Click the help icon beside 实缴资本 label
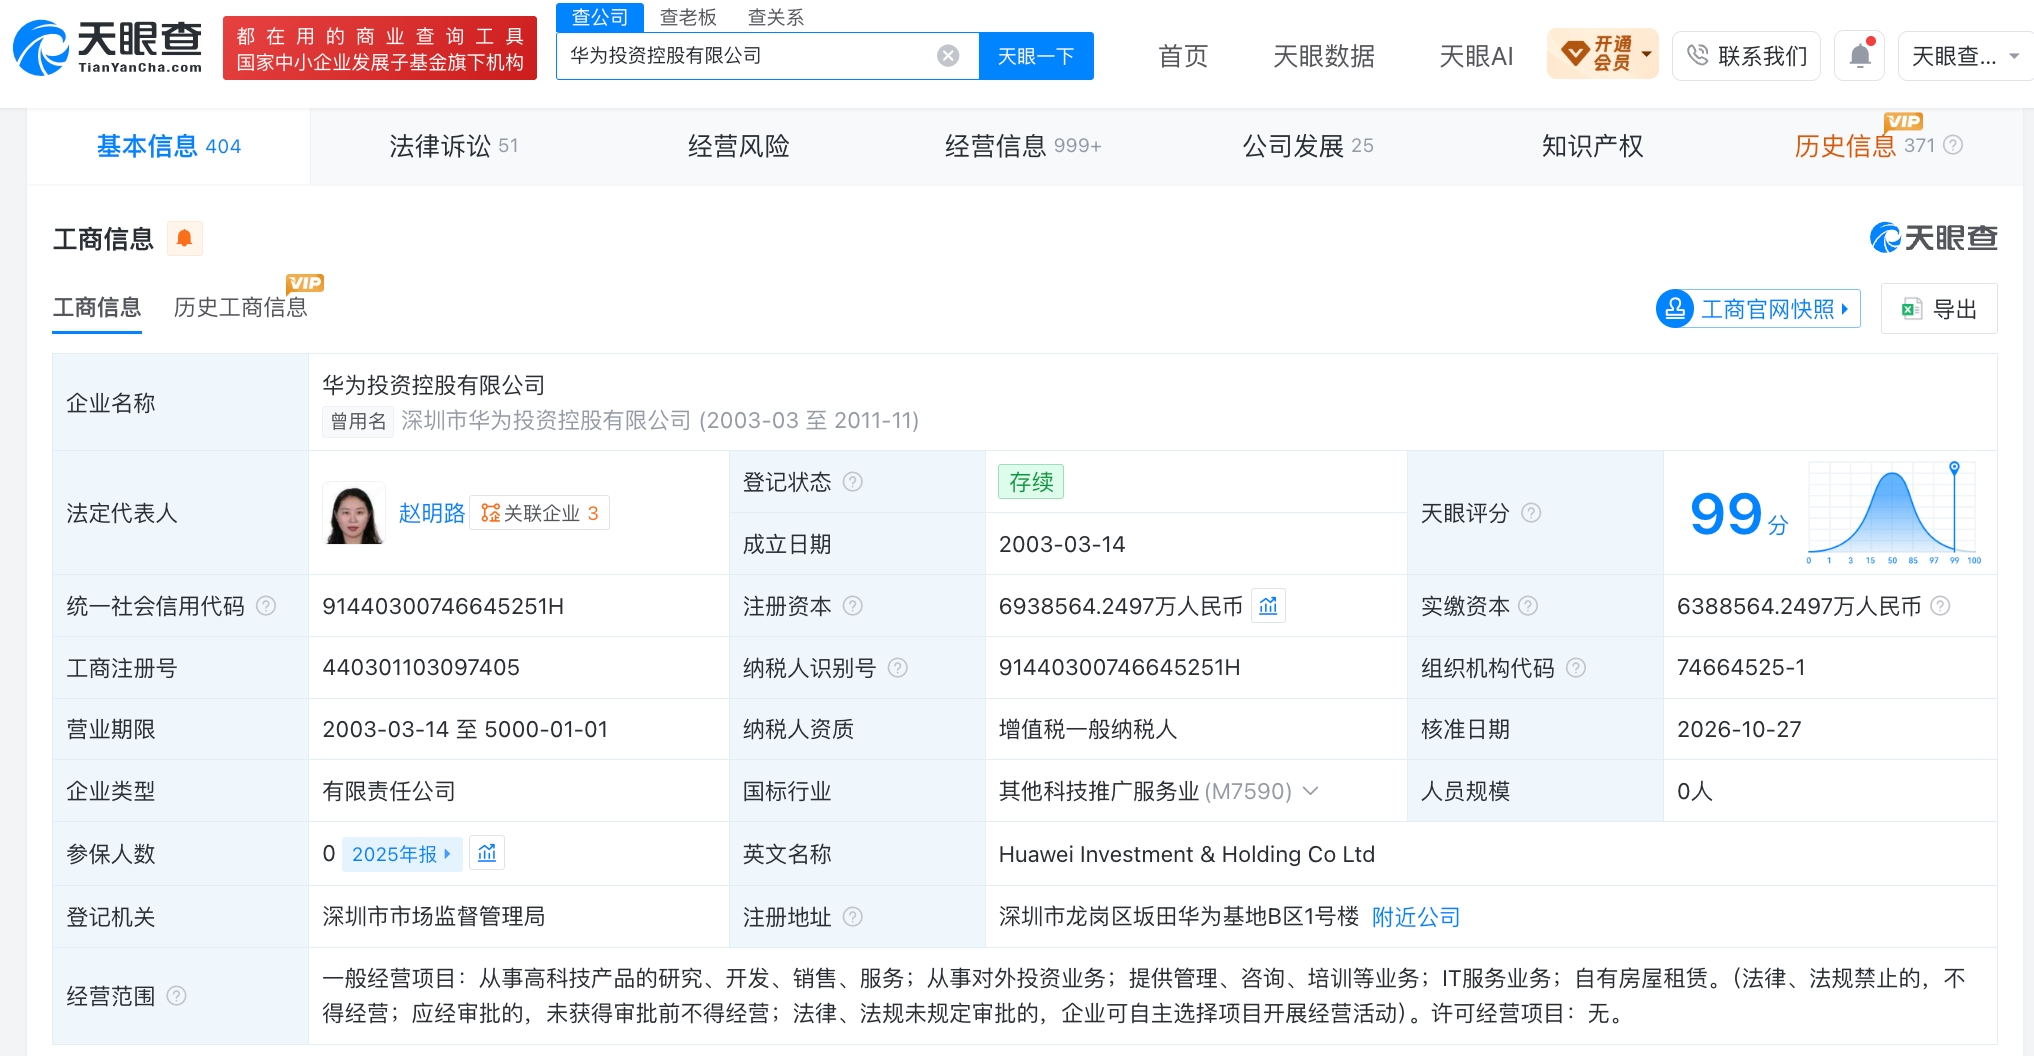Image resolution: width=2034 pixels, height=1056 pixels. (x=1528, y=606)
